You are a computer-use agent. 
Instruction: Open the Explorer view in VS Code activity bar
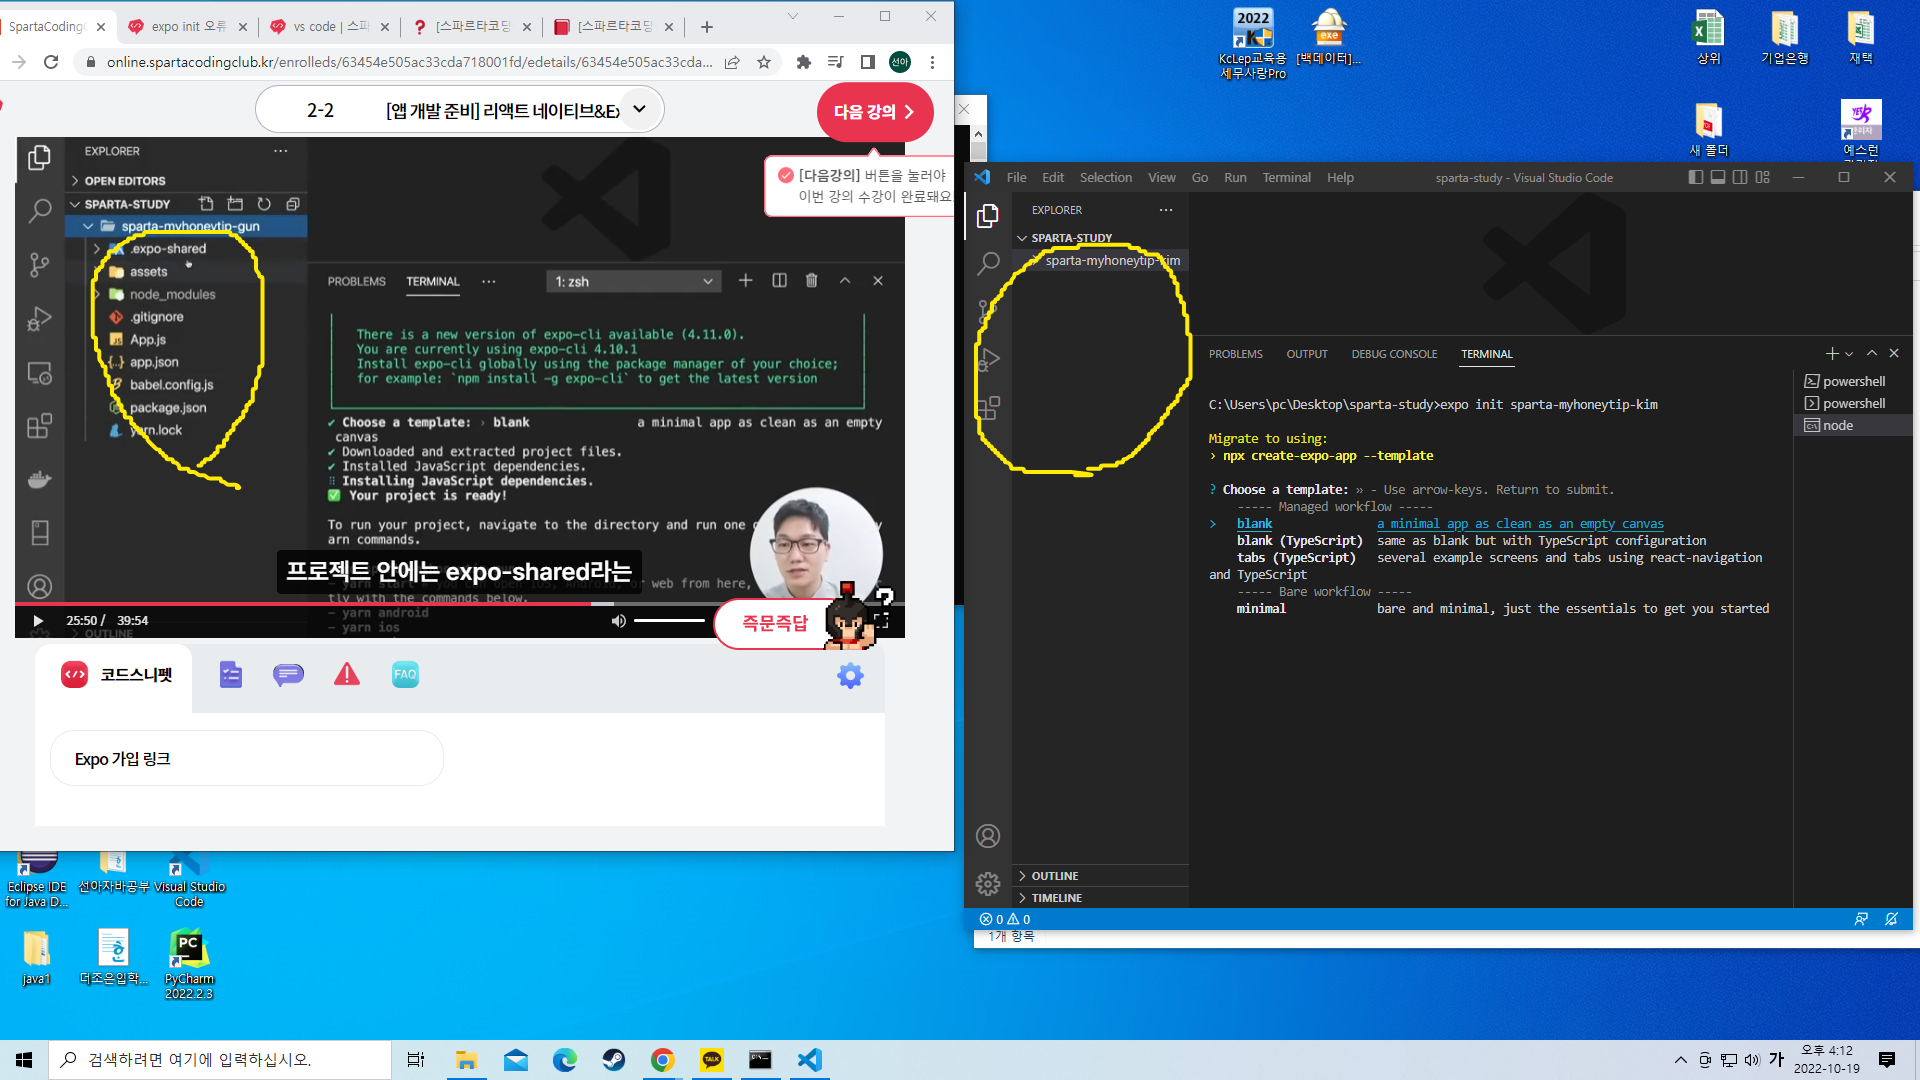tap(988, 216)
